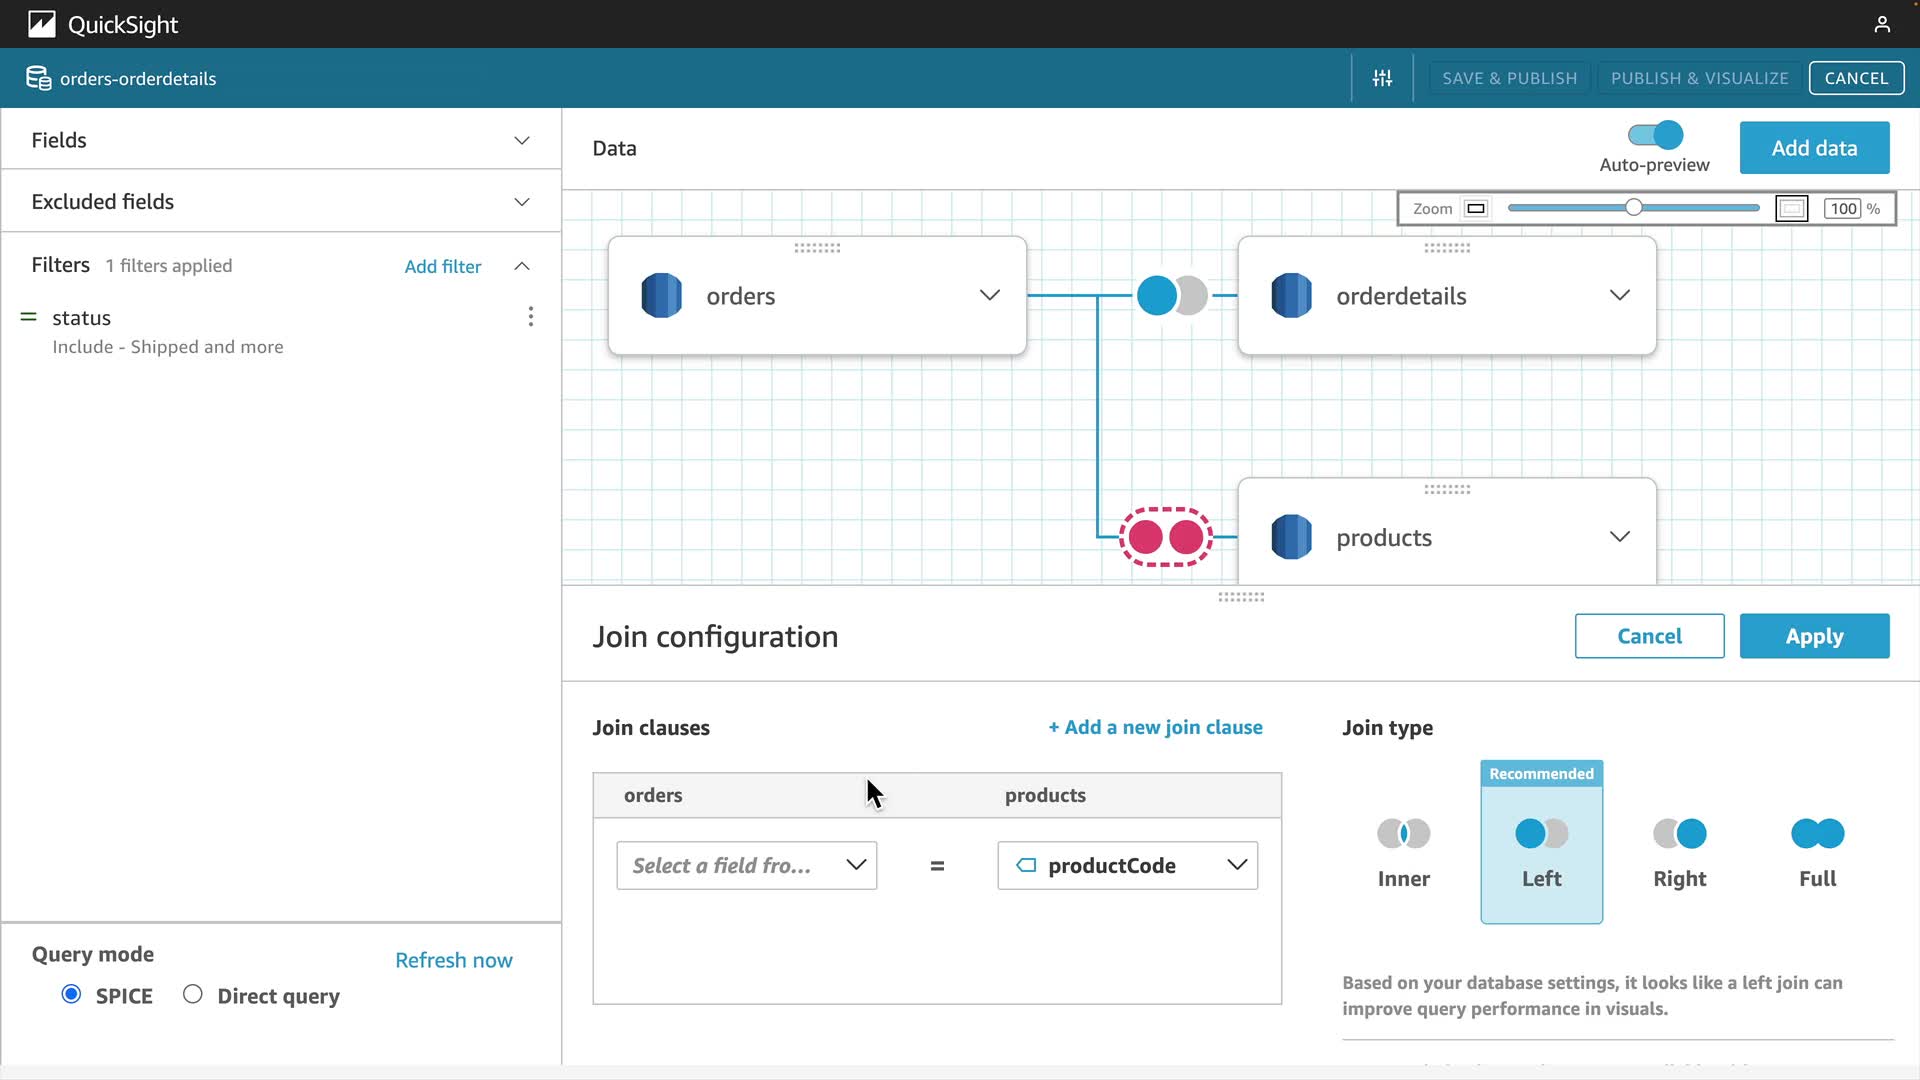
Task: Click the orders-orderdetails join circles icon
Action: (x=1171, y=295)
